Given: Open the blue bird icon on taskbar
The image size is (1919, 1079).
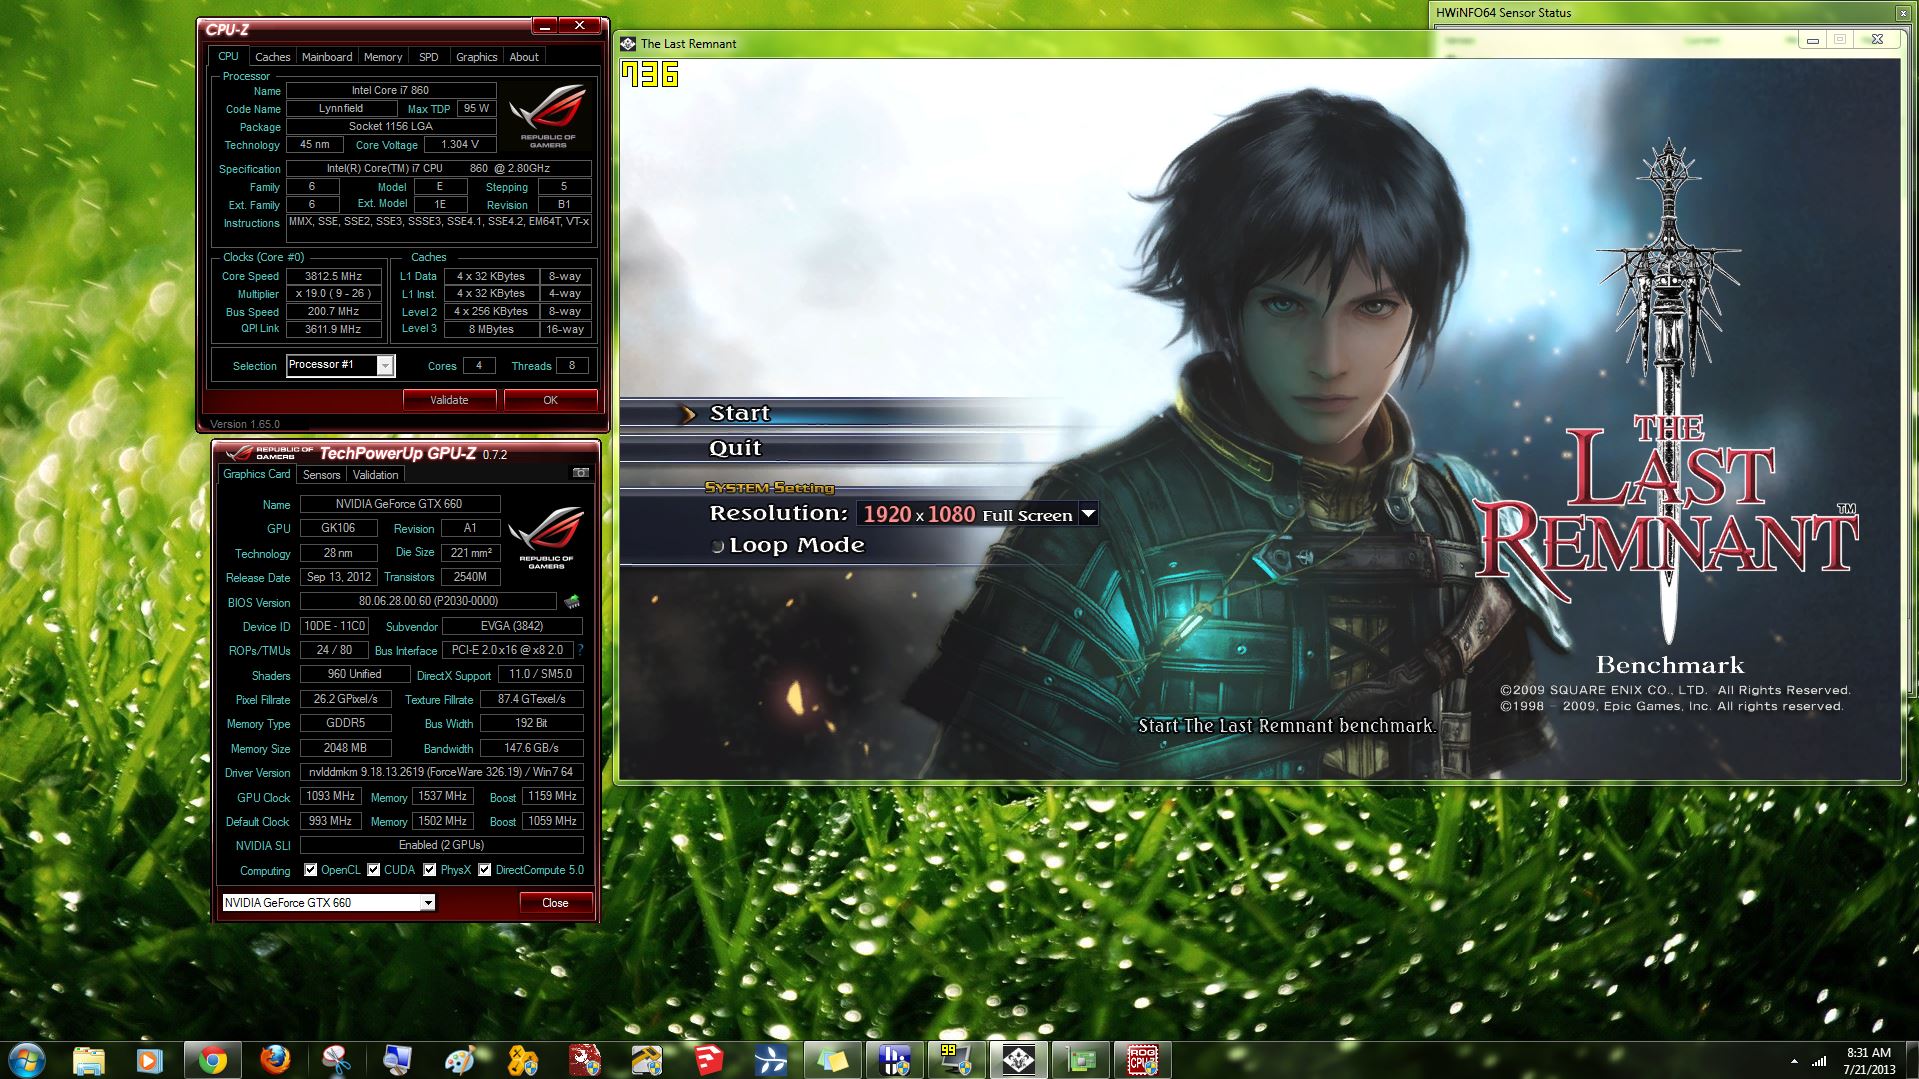Looking at the screenshot, I should tap(770, 1059).
